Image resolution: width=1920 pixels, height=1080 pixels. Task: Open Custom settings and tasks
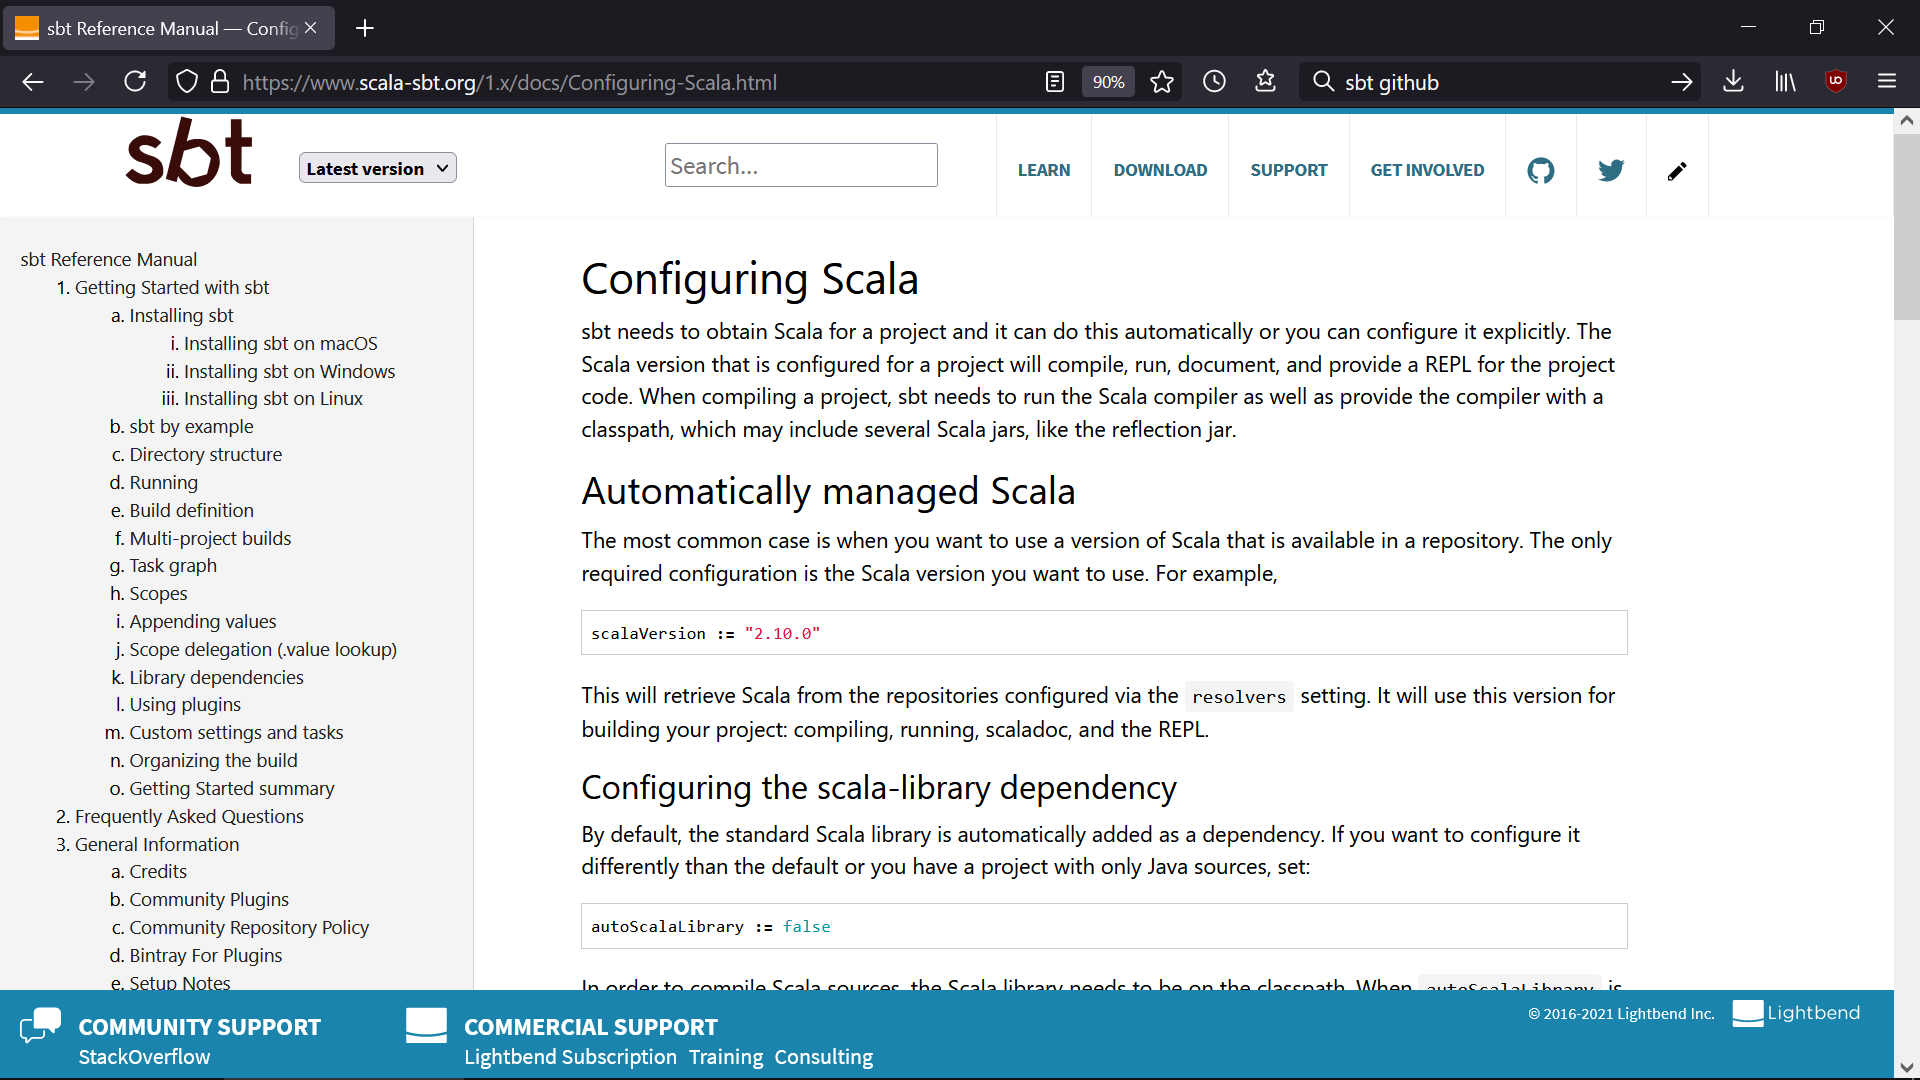click(x=236, y=732)
